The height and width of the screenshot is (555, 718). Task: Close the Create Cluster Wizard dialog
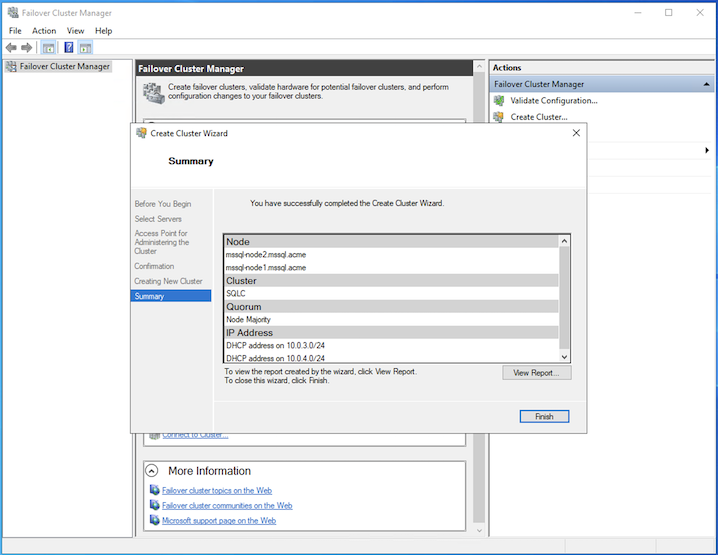click(x=576, y=133)
